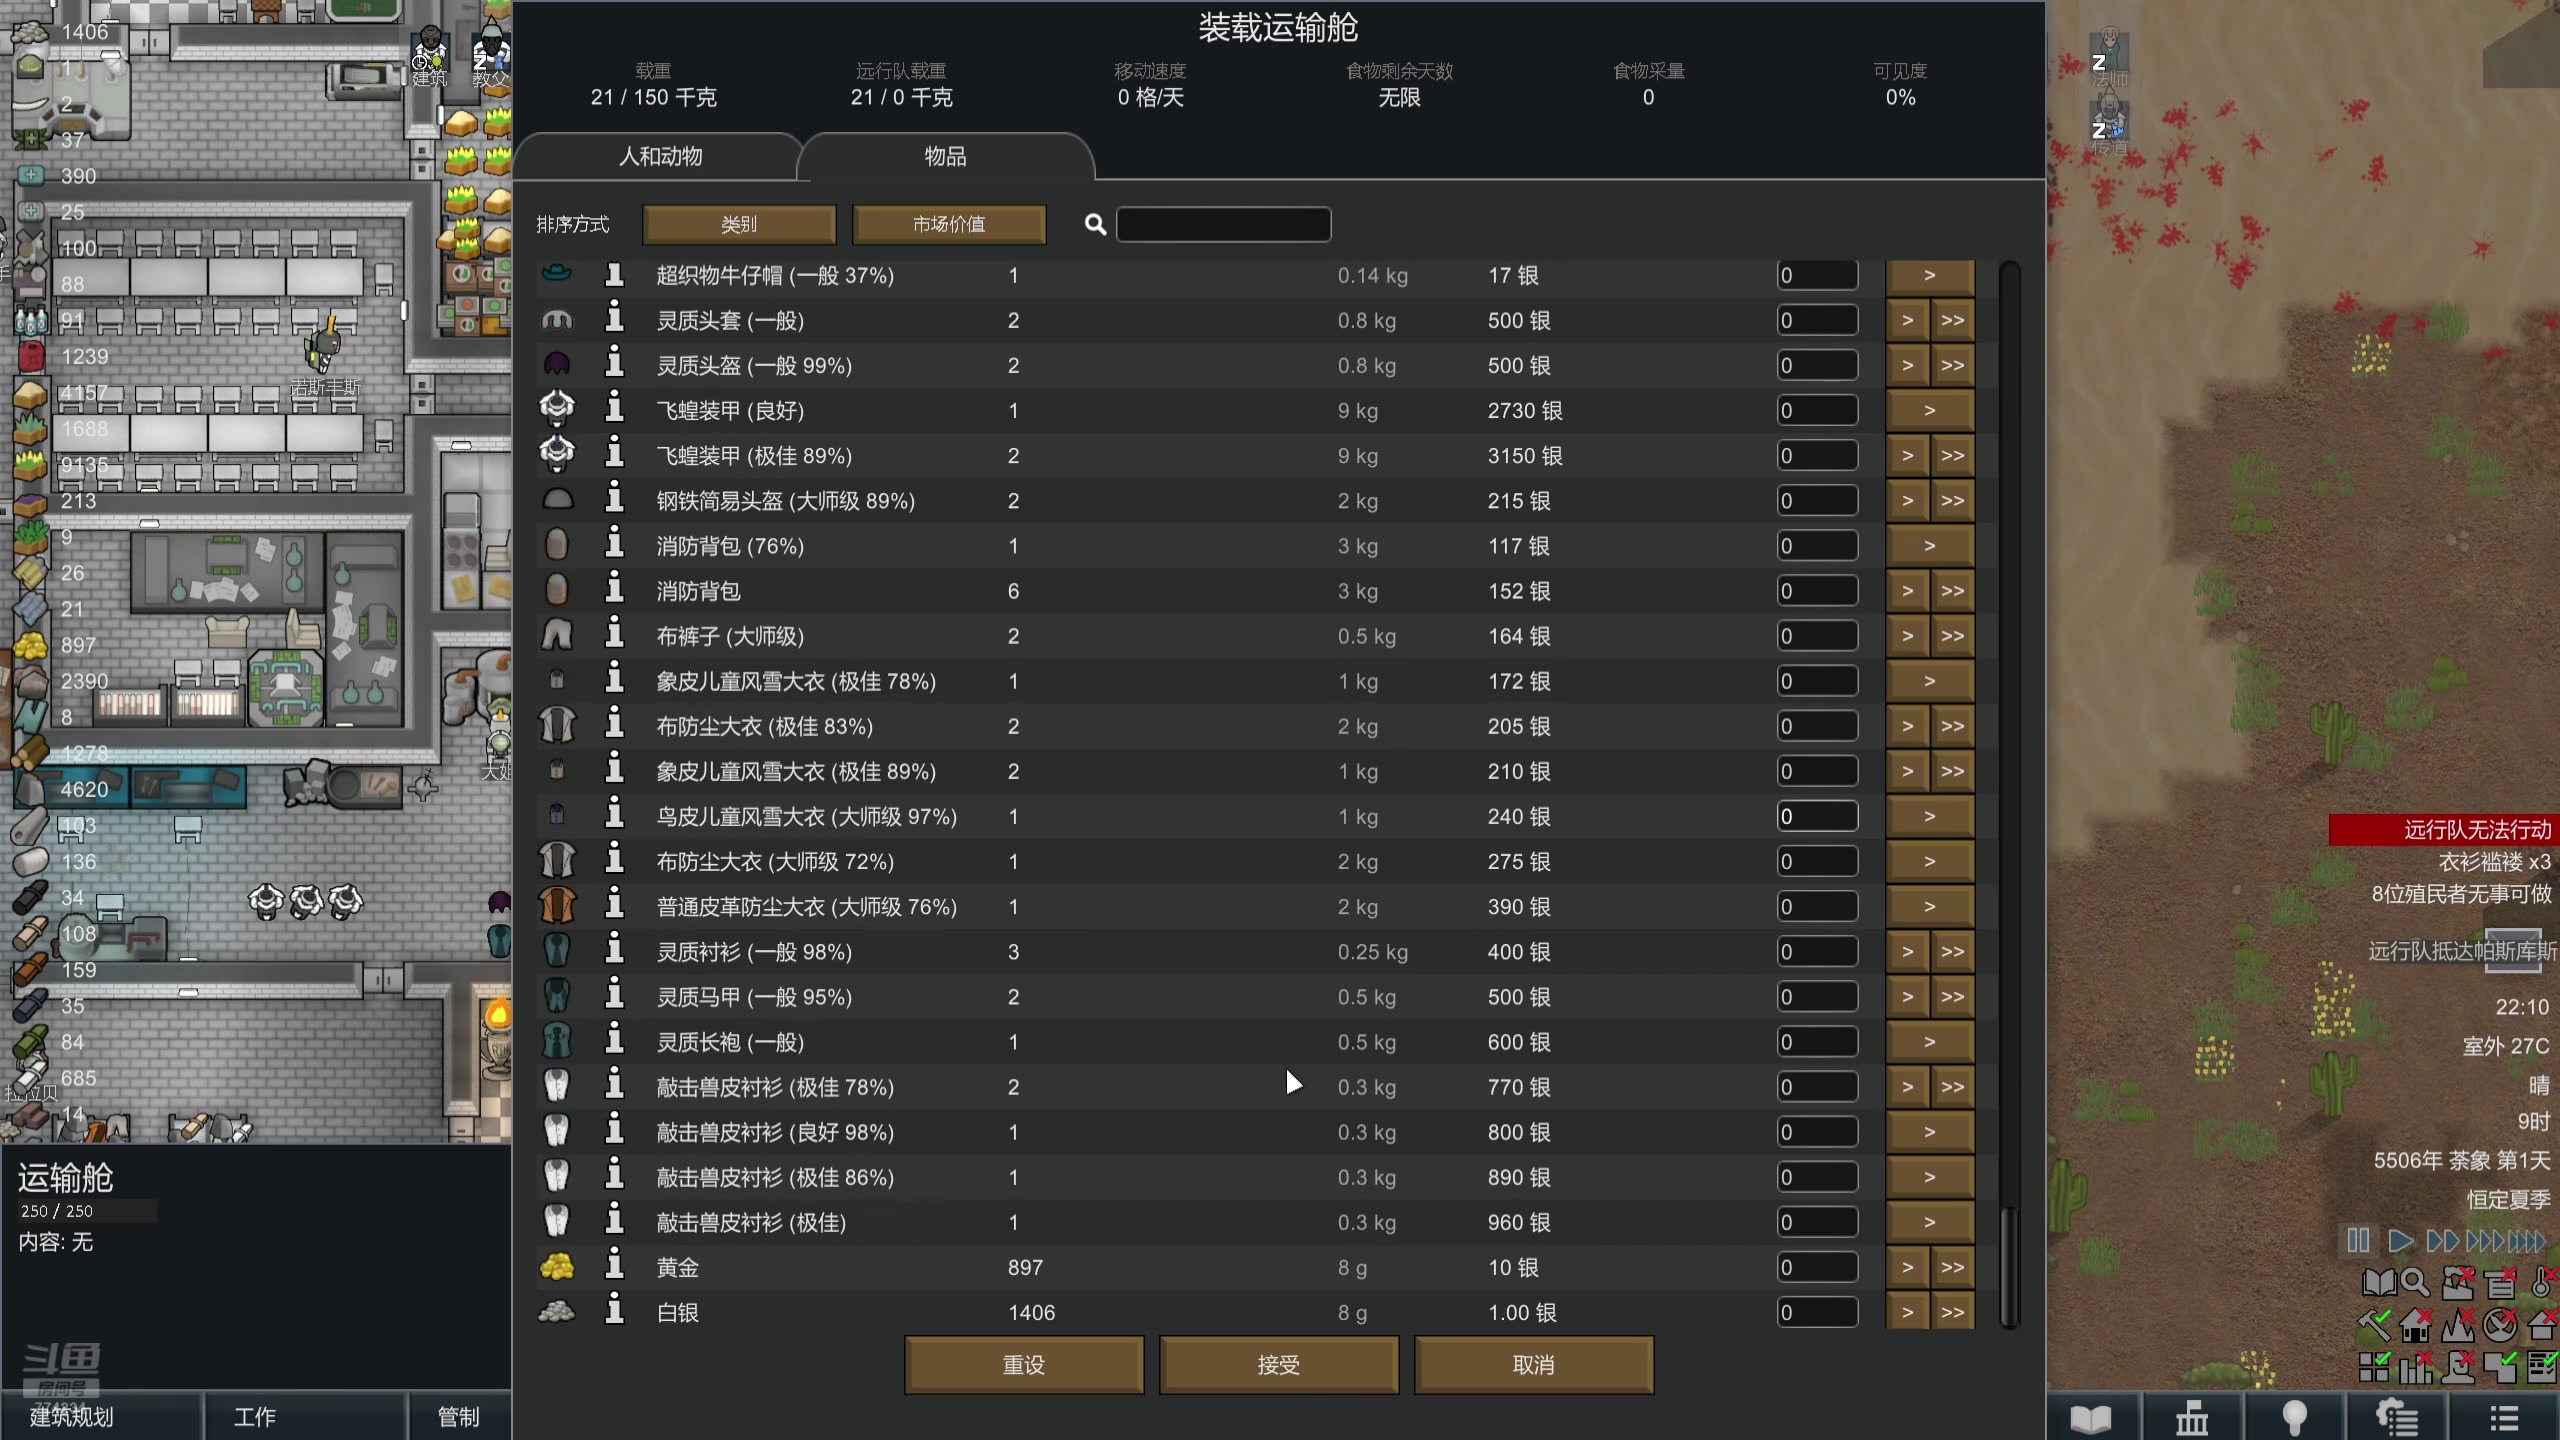
Task: Add one 白银 with > button
Action: (x=1907, y=1312)
